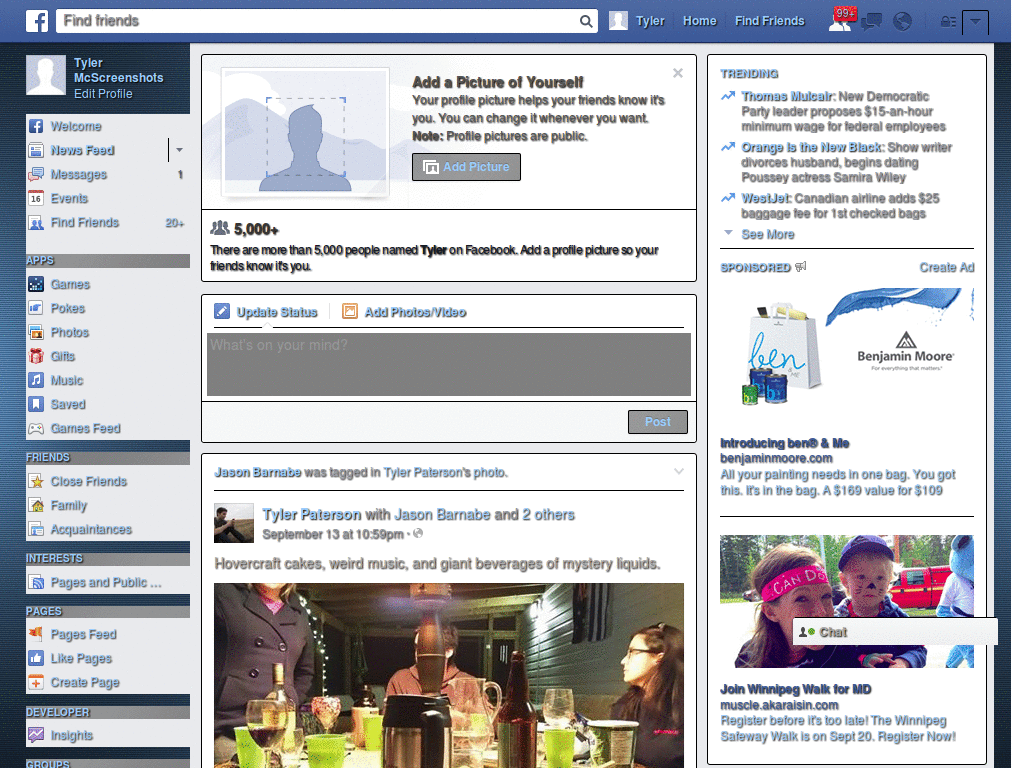Select the Add Photos/Video tab

(404, 312)
